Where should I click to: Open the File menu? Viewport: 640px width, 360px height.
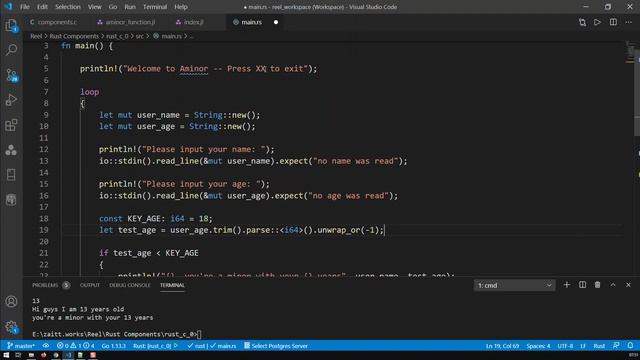point(24,7)
